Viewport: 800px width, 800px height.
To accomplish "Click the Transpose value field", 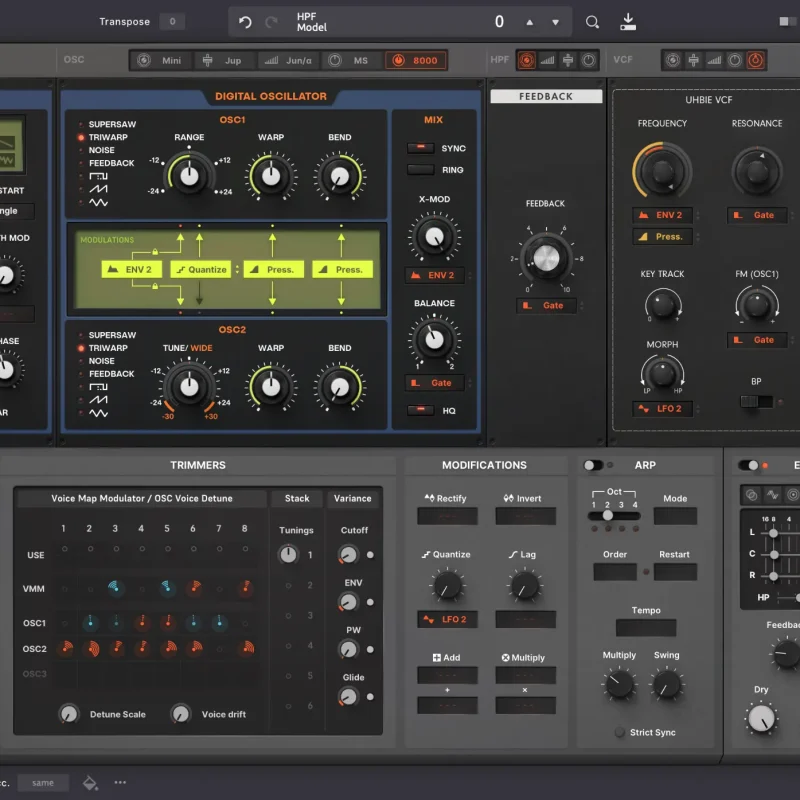I will [x=171, y=22].
